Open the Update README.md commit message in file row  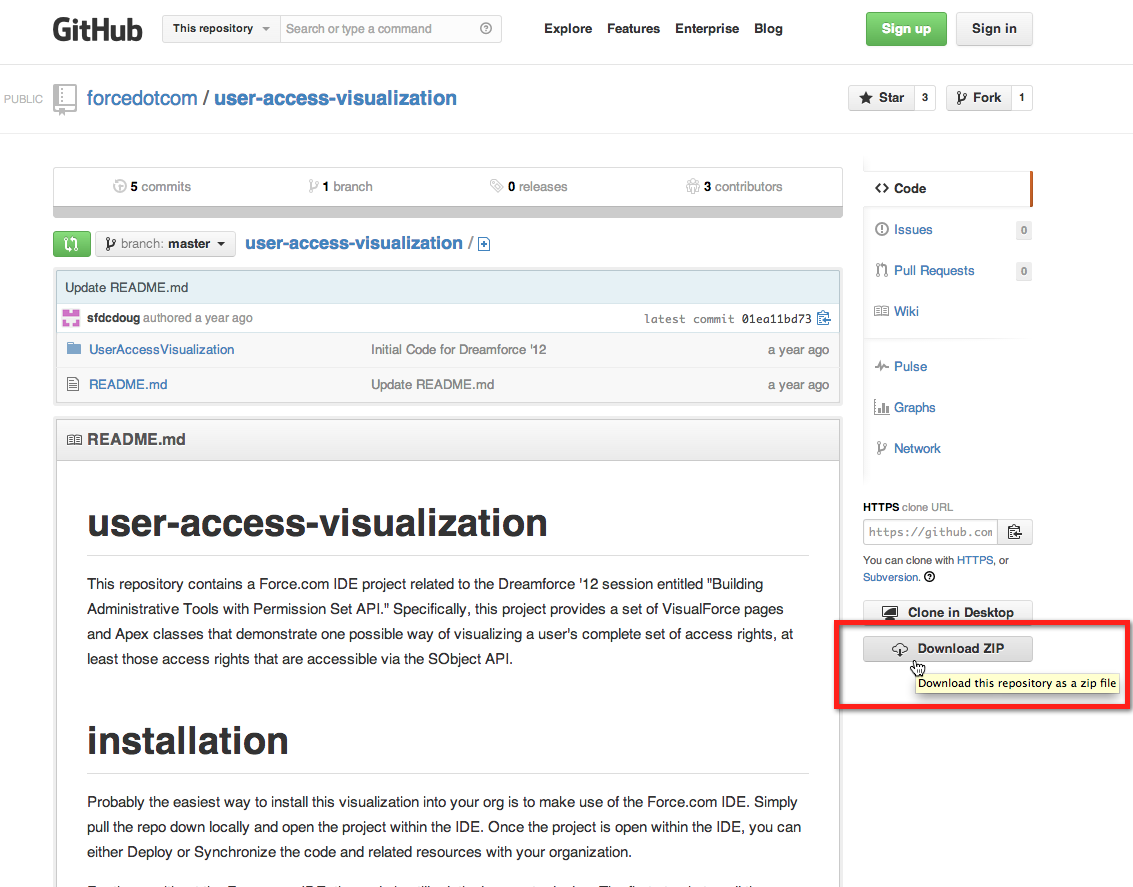coord(432,385)
